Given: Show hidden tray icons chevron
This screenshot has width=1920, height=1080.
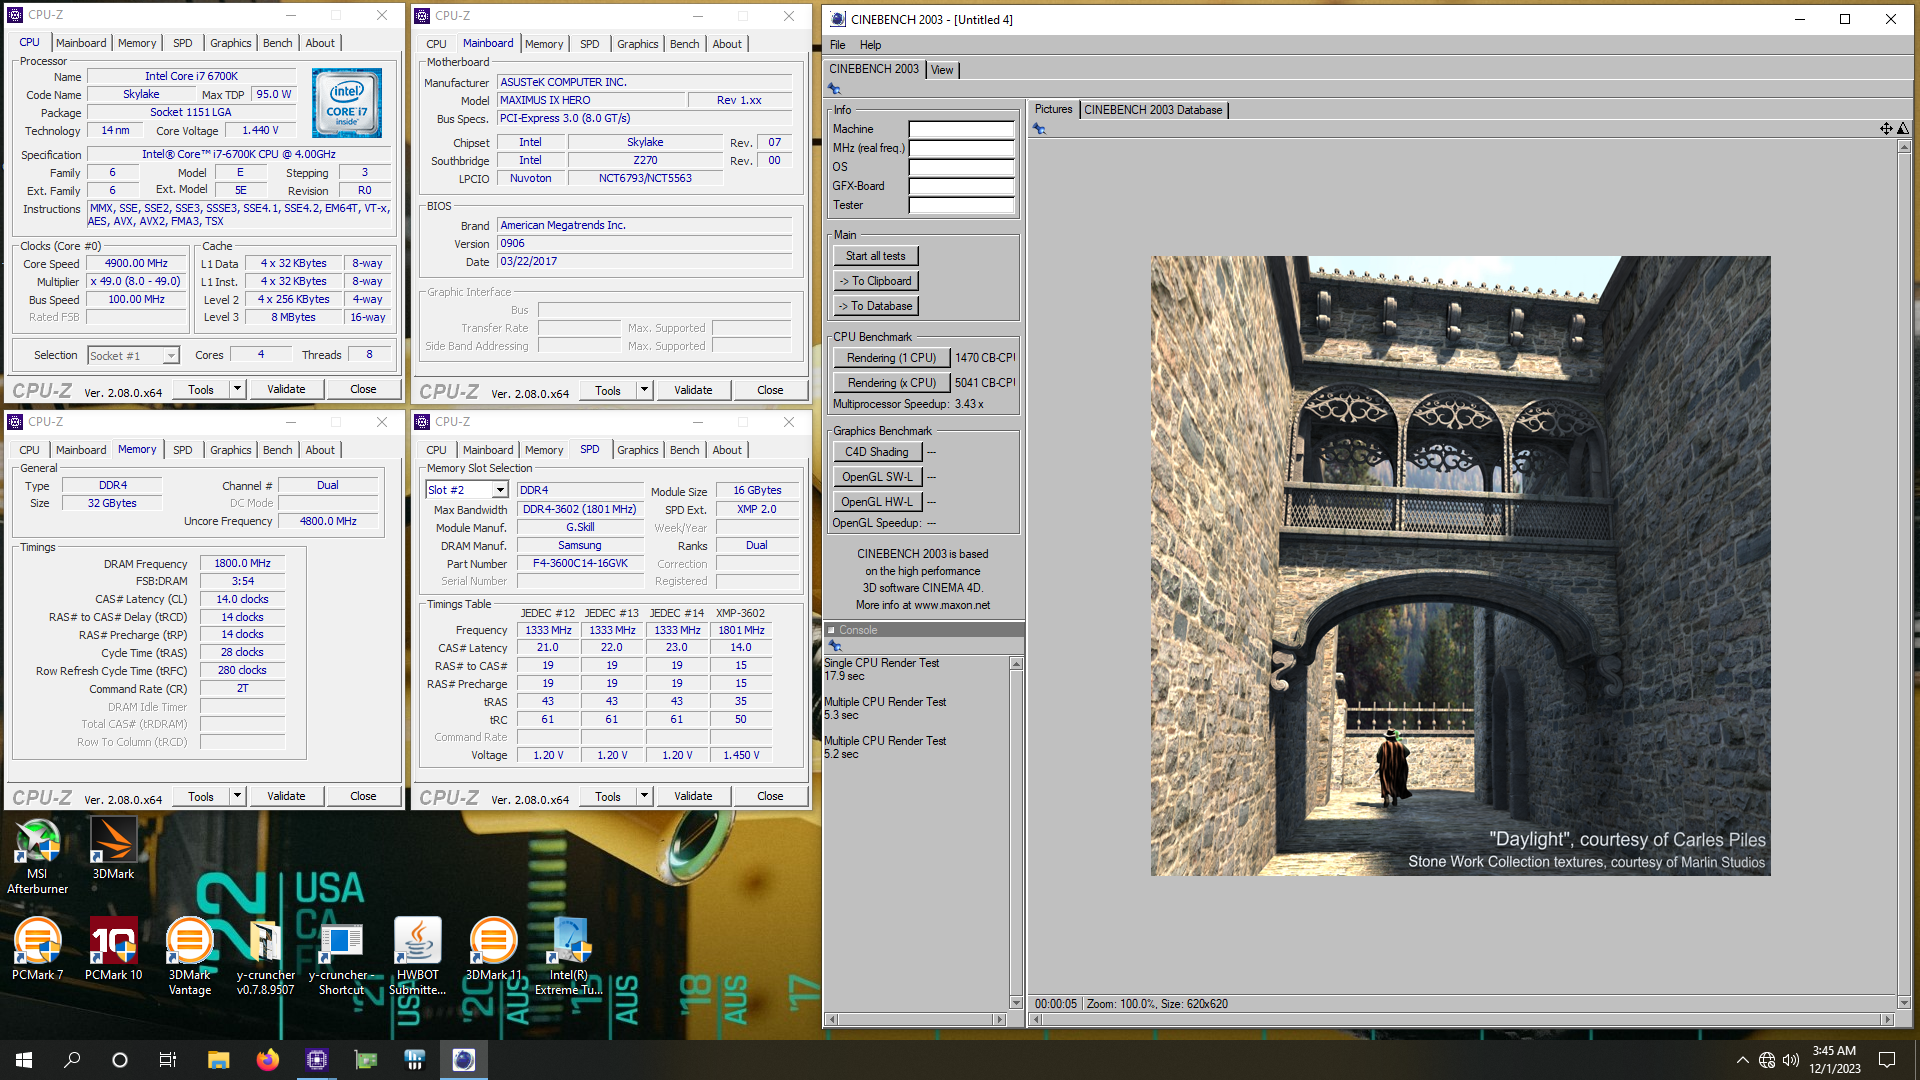Looking at the screenshot, I should tap(1743, 1060).
